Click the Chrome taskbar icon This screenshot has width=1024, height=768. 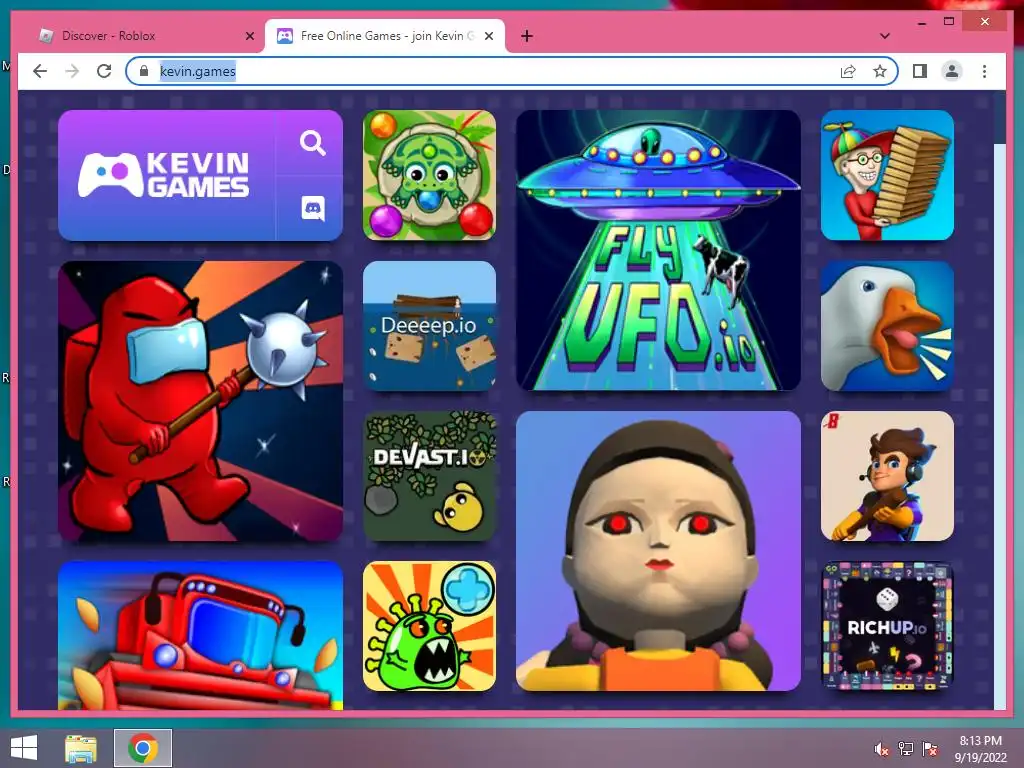(143, 748)
